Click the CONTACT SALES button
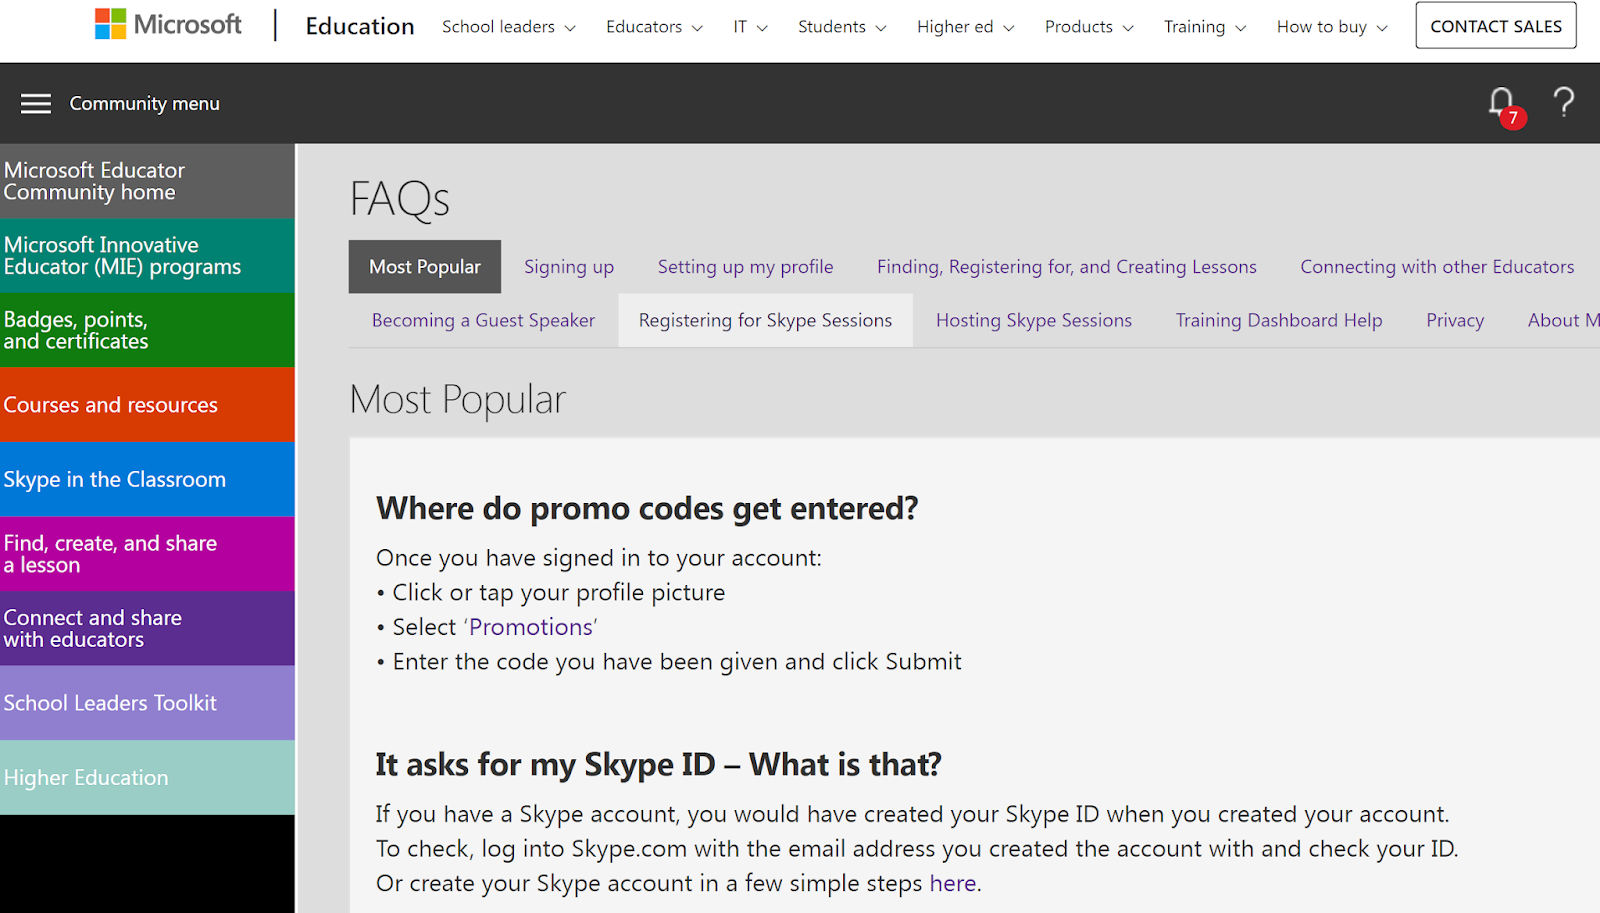 pos(1495,26)
